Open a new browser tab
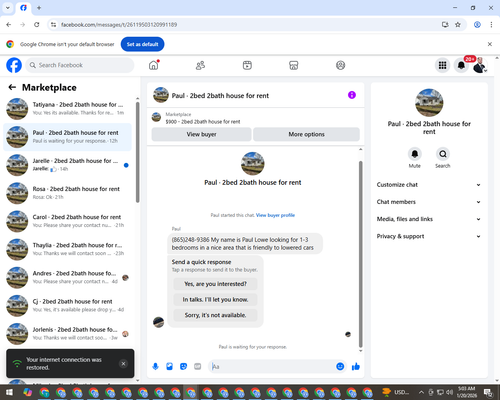 [39, 8]
